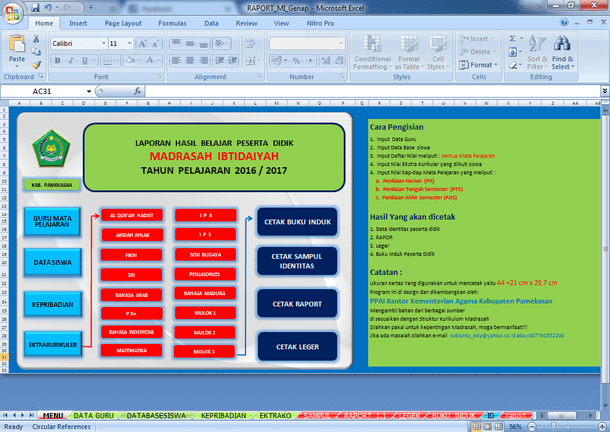Screen dimensions: 610x432
Task: Toggle italic formatting
Action: click(71, 60)
